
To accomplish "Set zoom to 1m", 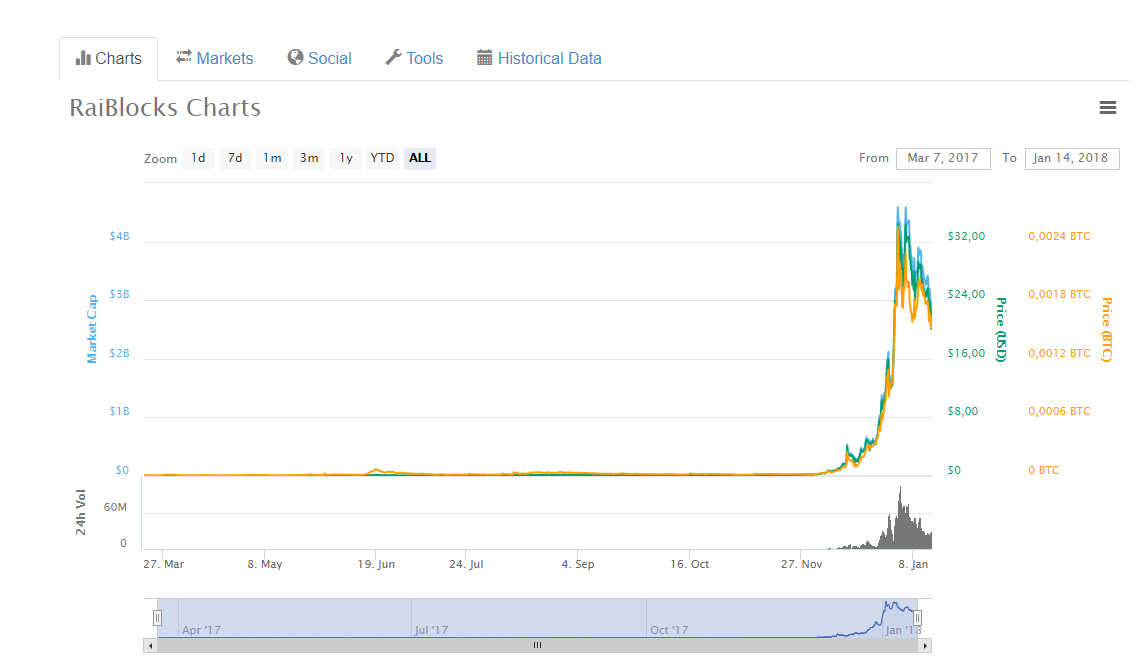I will tap(272, 158).
